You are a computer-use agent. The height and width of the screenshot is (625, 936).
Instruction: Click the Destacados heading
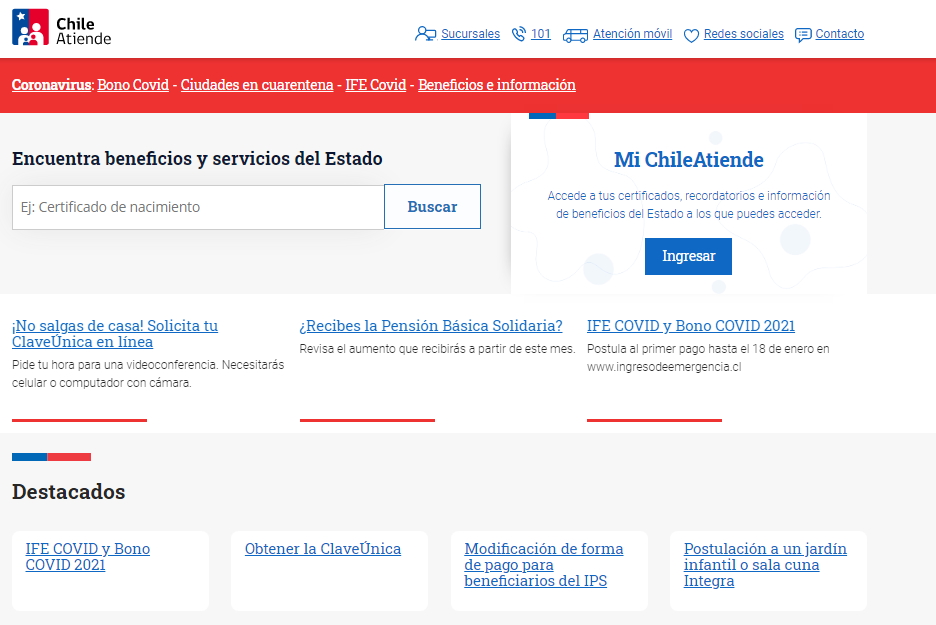point(69,492)
